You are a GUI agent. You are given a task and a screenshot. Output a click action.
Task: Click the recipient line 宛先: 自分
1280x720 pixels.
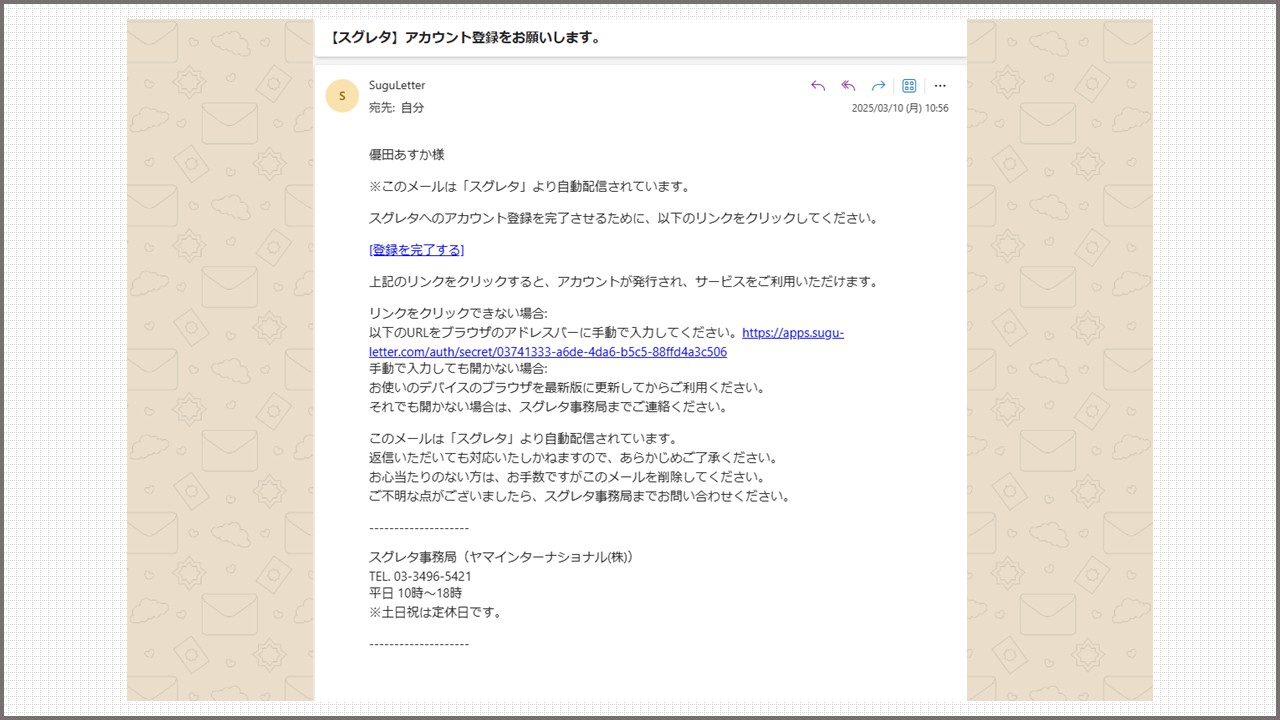click(396, 107)
